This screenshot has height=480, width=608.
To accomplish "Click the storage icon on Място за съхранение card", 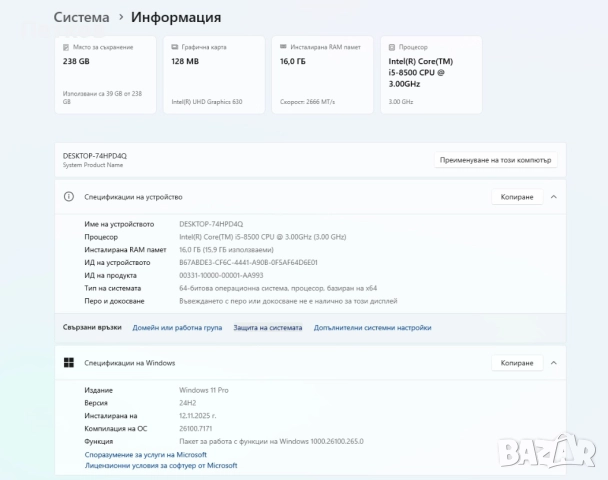I will click(66, 47).
